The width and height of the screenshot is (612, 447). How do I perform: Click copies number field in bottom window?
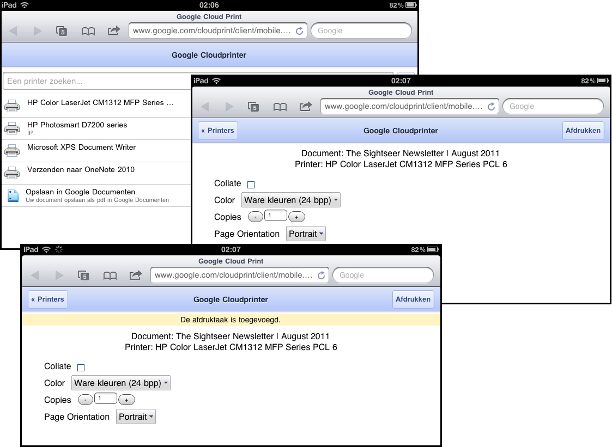105,399
